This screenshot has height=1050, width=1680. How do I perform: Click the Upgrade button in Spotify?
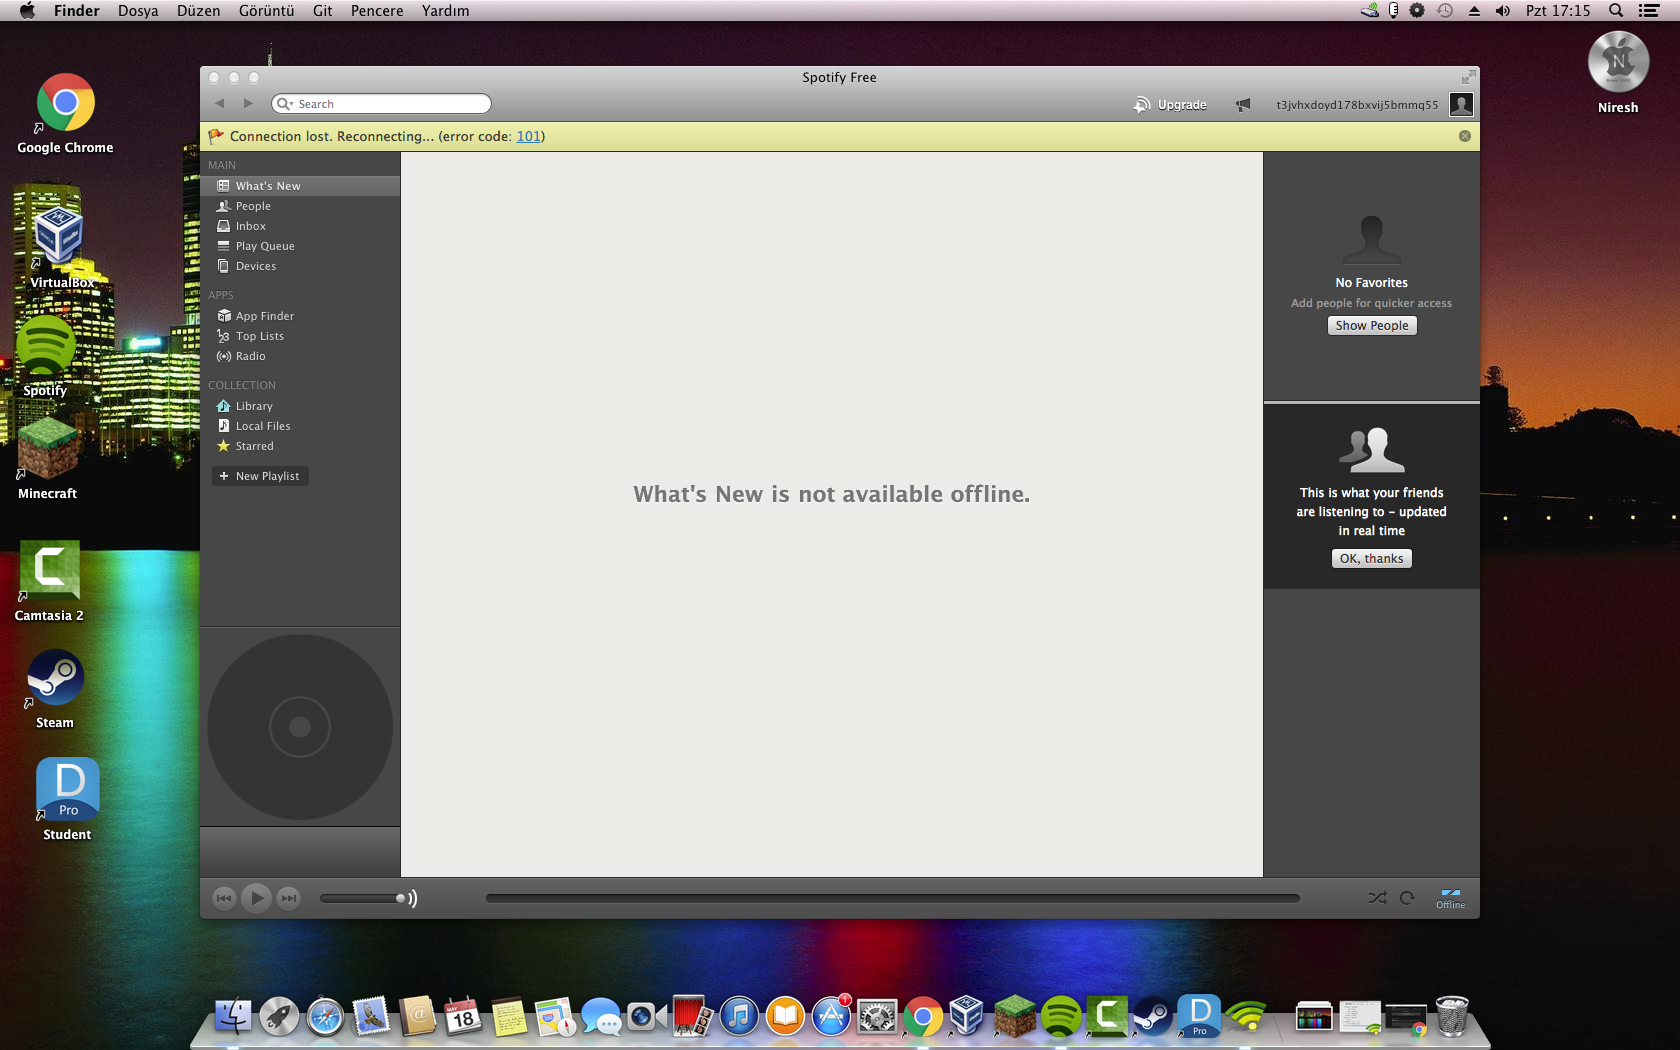click(x=1170, y=105)
